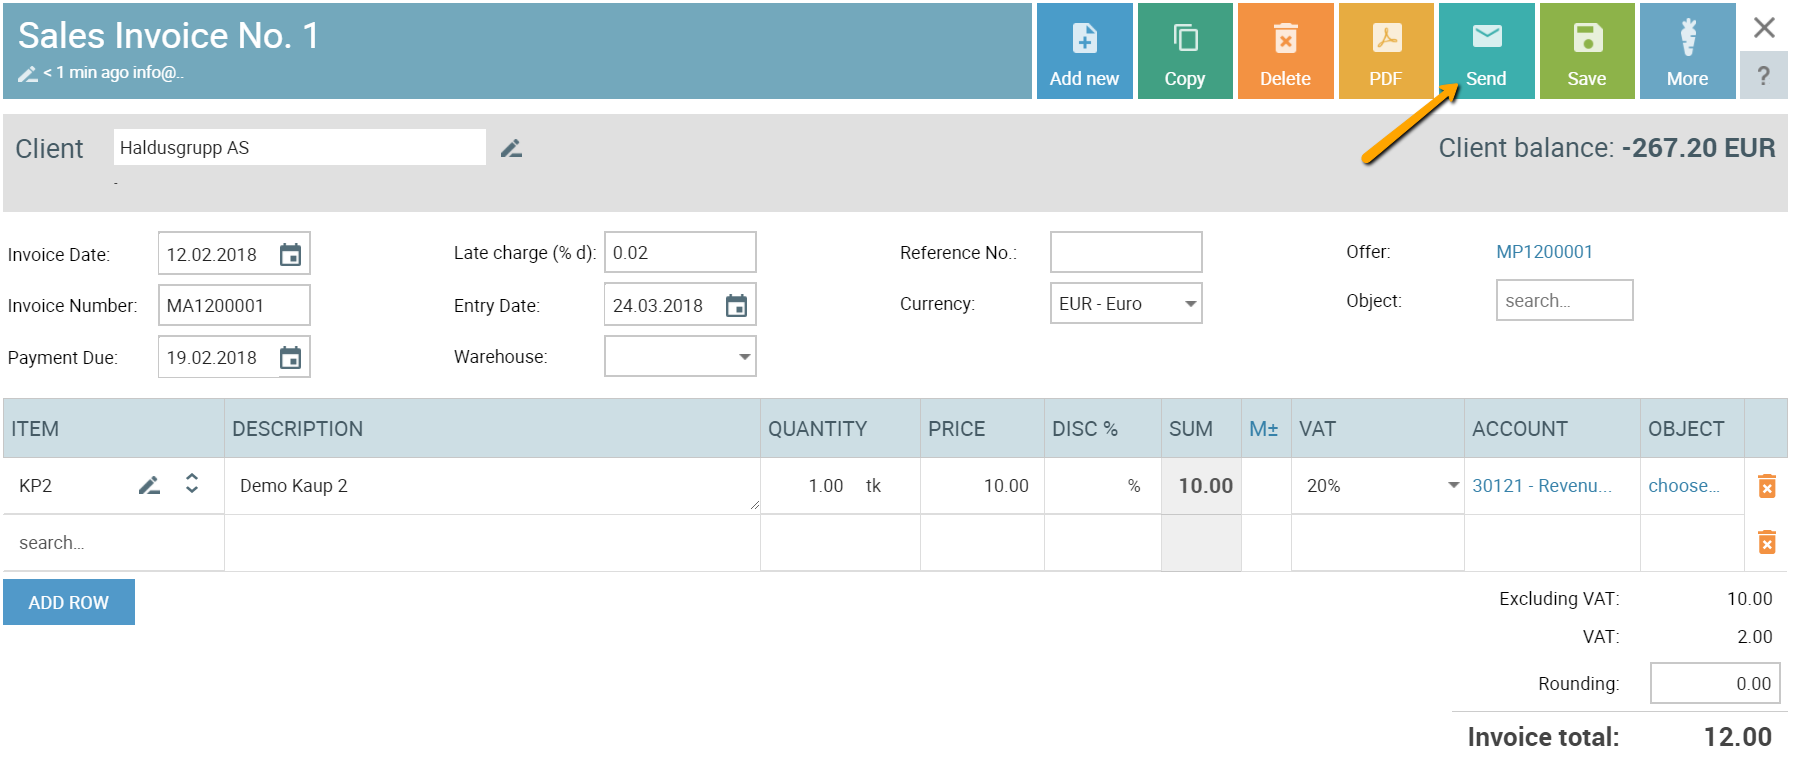Toggle the KP2 item row up-down arrows
The image size is (1794, 768).
tap(192, 484)
